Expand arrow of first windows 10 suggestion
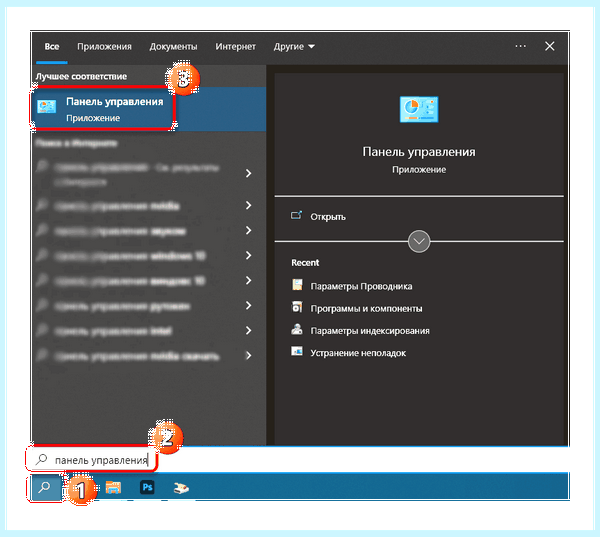The height and width of the screenshot is (537, 600). click(249, 255)
